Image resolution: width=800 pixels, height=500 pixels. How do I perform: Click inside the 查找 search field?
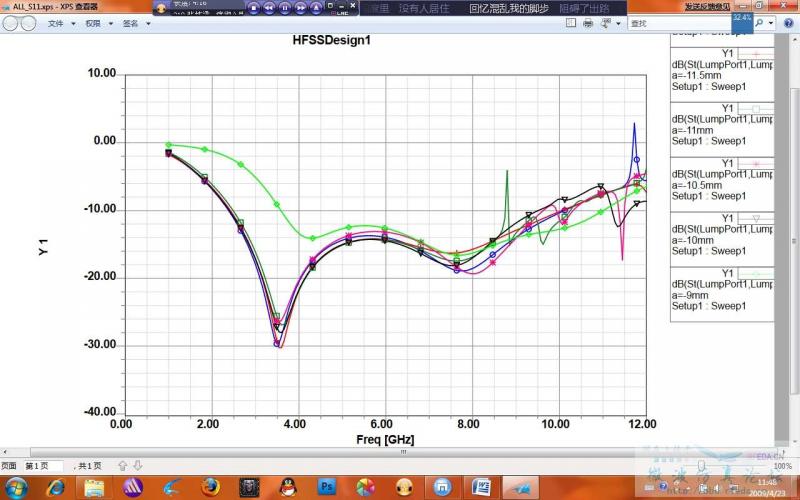[x=681, y=23]
